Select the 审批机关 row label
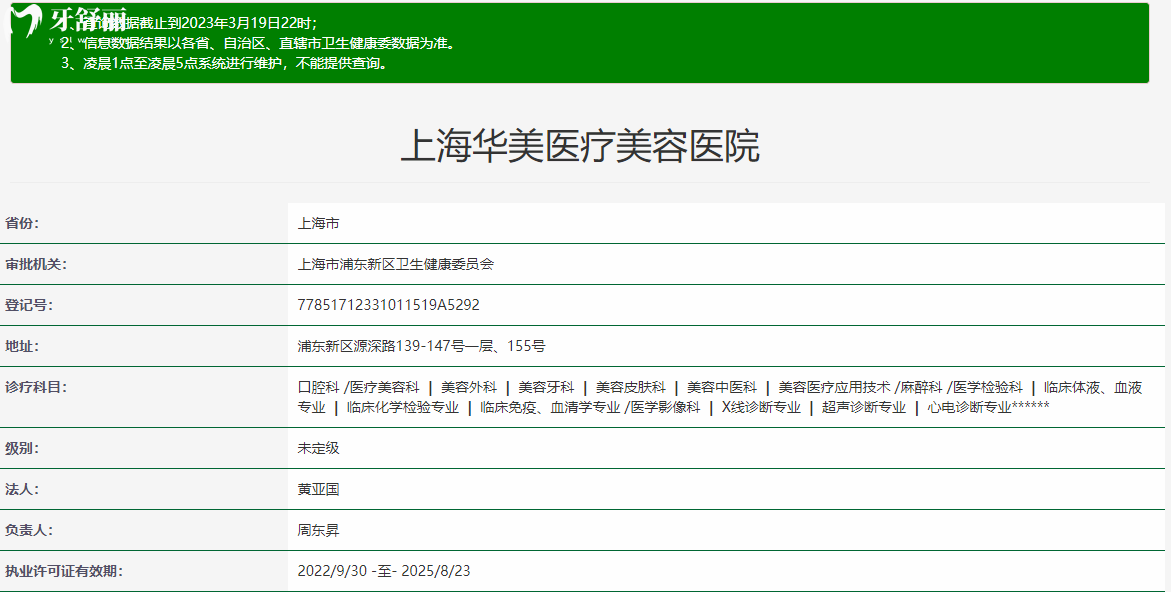Viewport: 1171px width, 592px height. (35, 264)
